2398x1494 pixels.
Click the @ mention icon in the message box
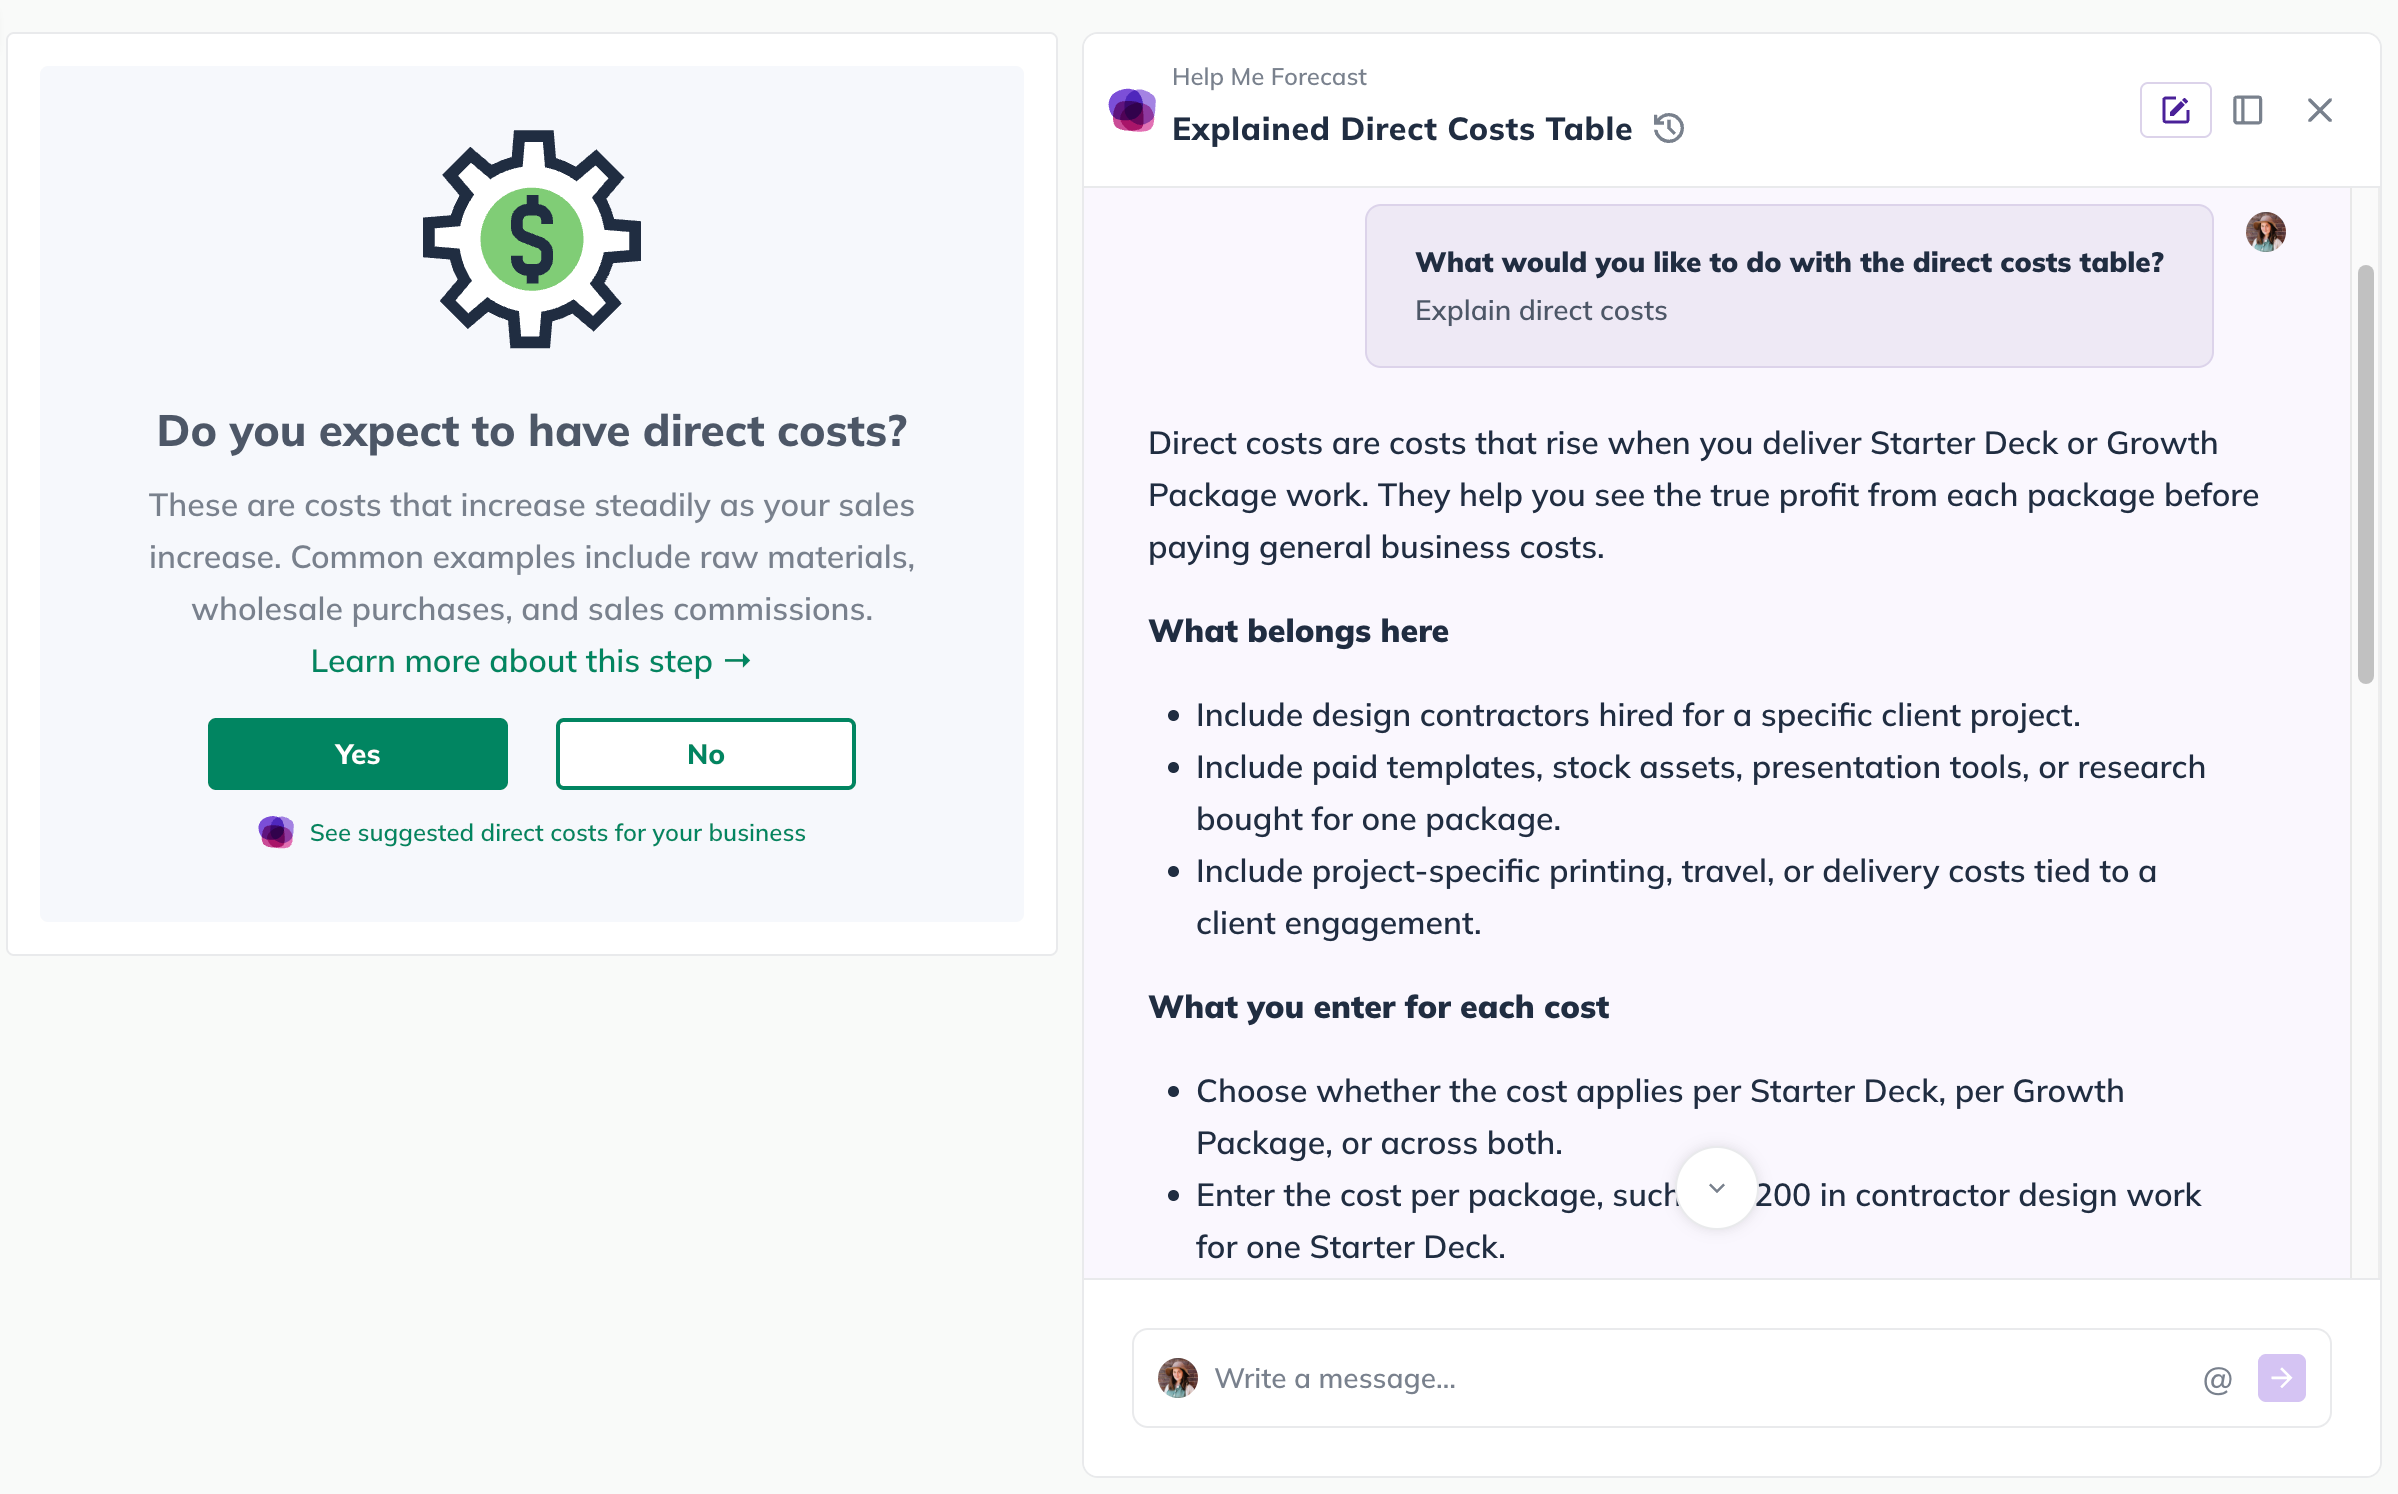2217,1379
